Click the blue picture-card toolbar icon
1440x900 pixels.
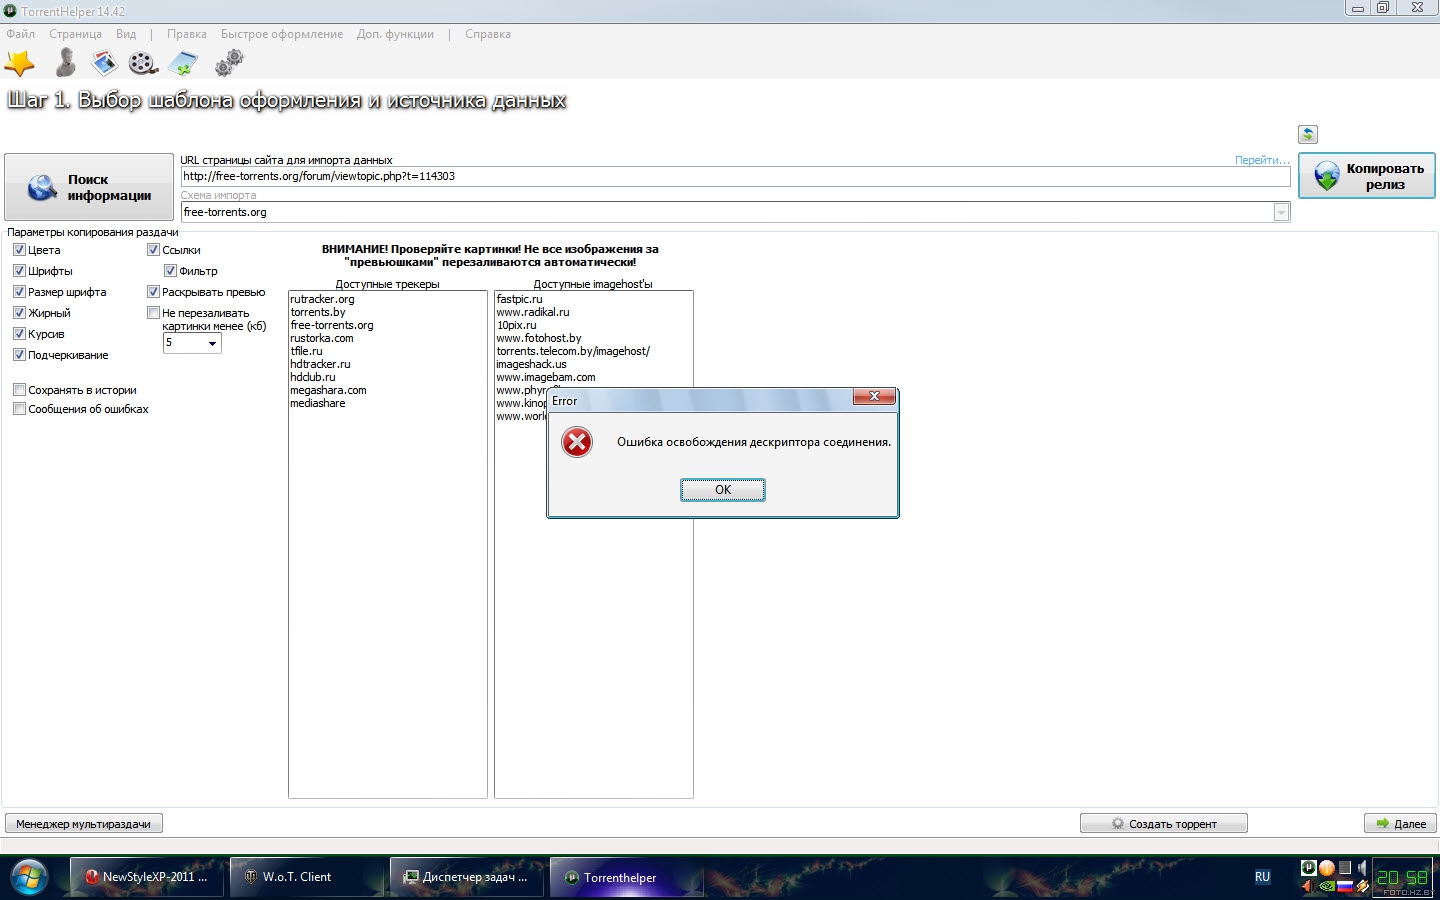[104, 63]
